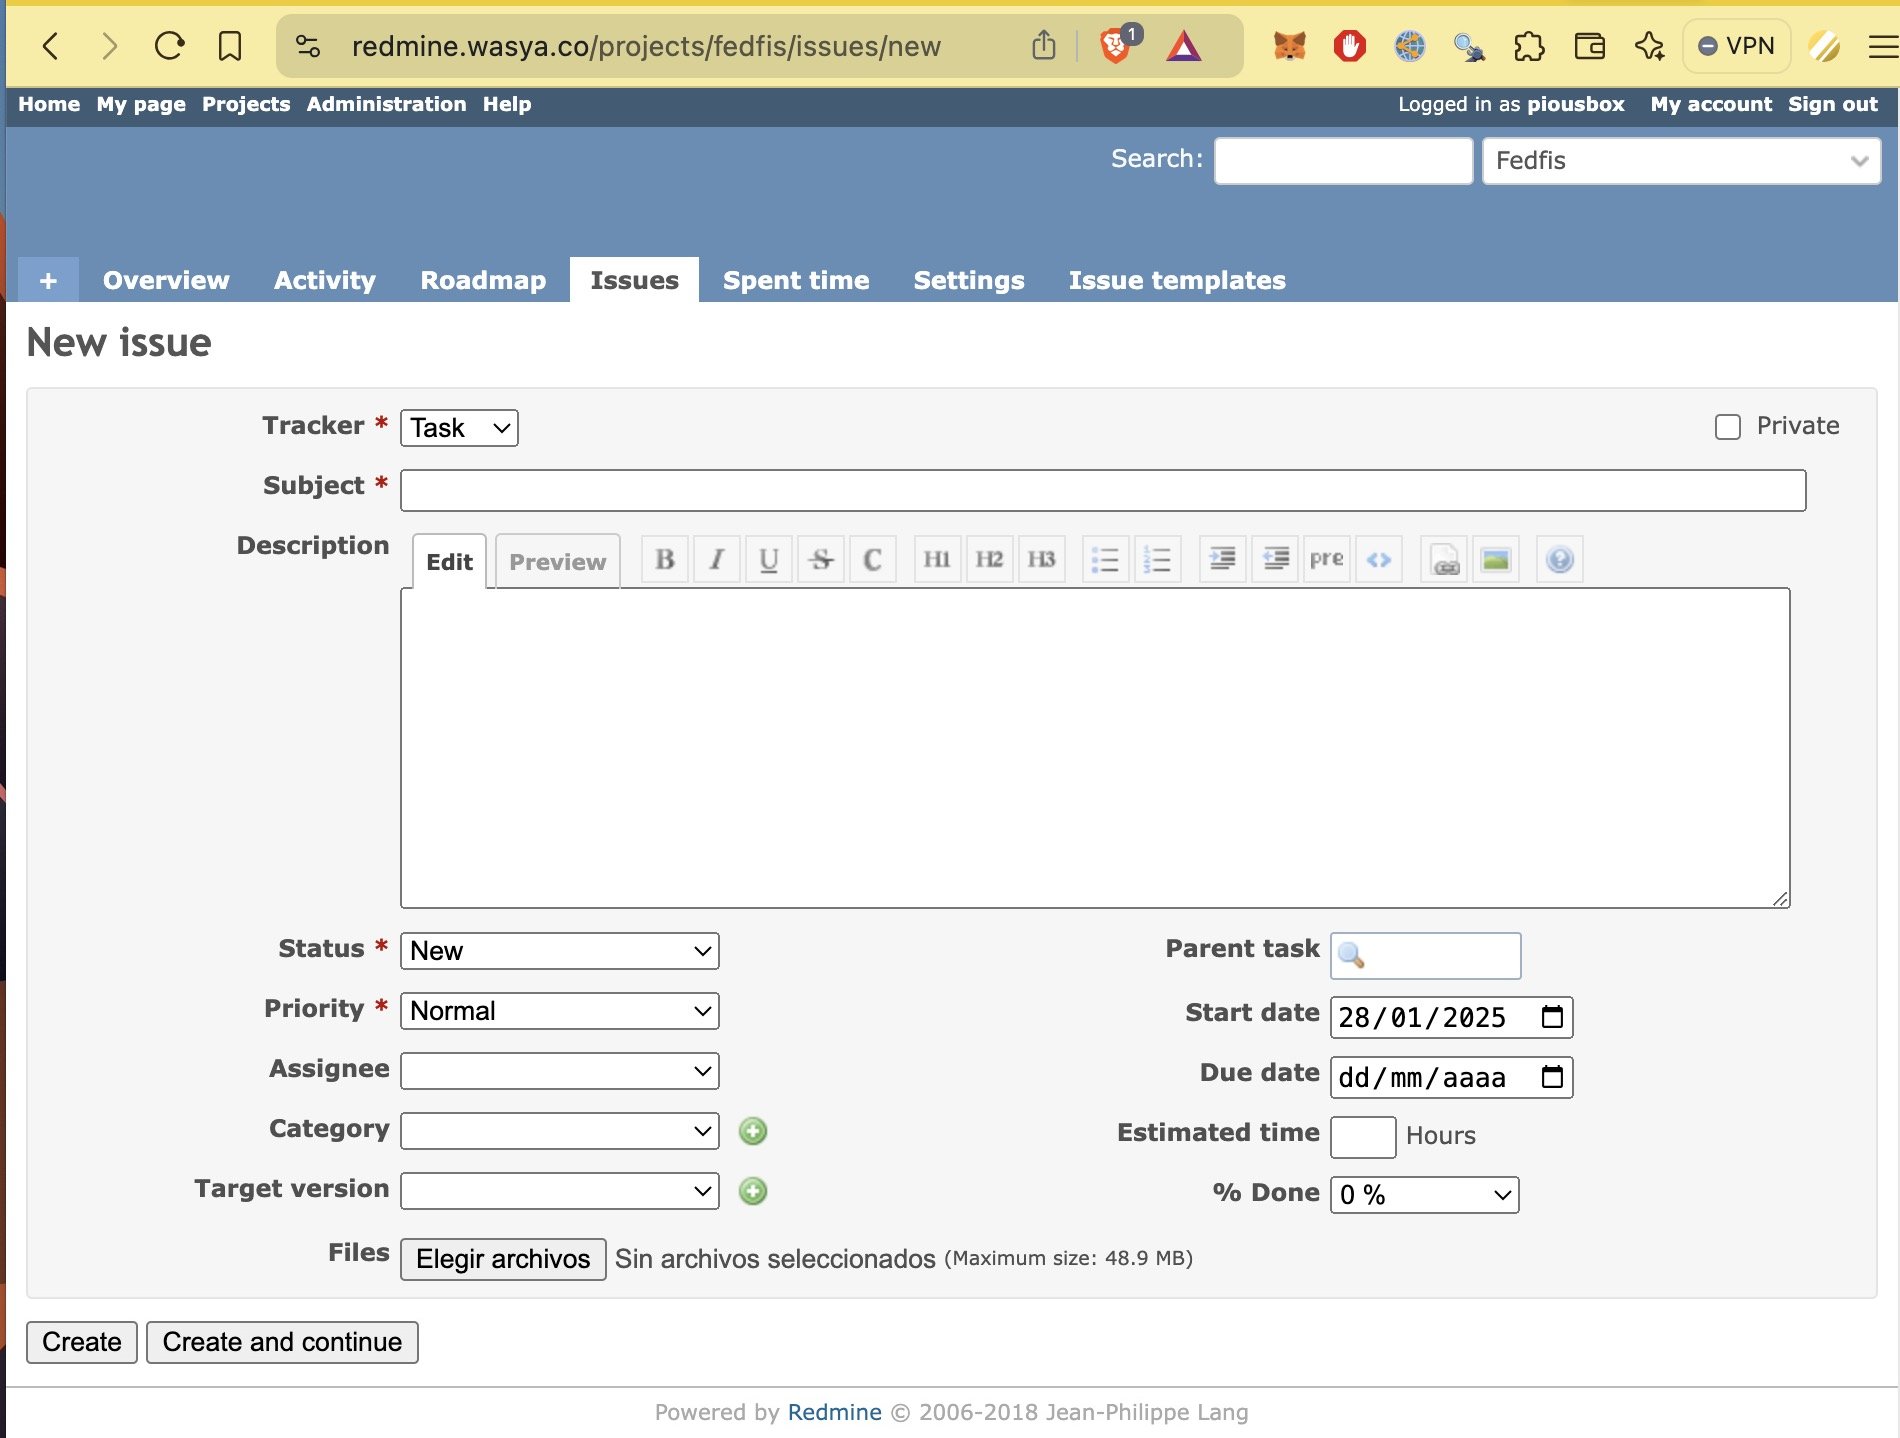The width and height of the screenshot is (1900, 1438).
Task: Open Administration in top menu
Action: pos(386,104)
